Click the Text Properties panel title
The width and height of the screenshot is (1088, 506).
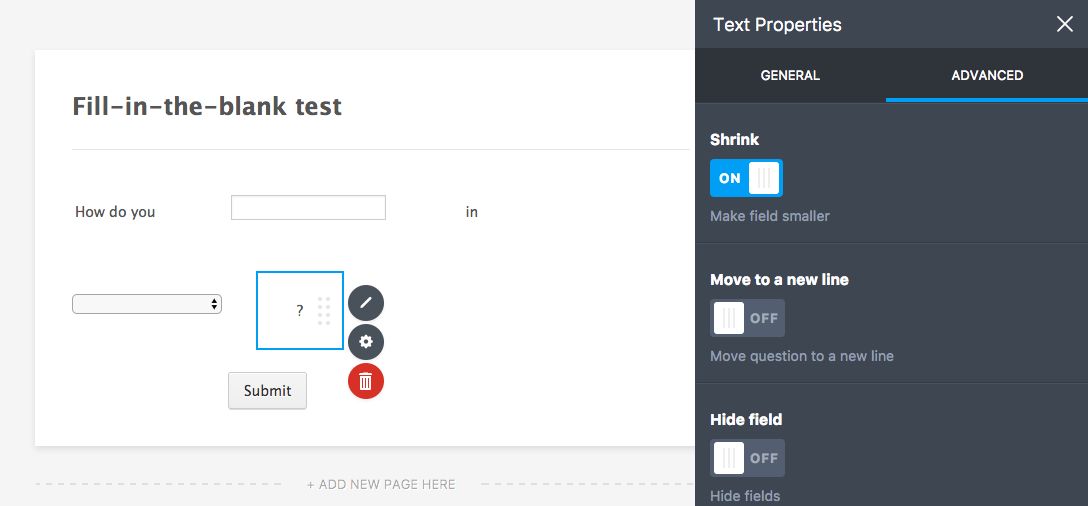pos(777,25)
